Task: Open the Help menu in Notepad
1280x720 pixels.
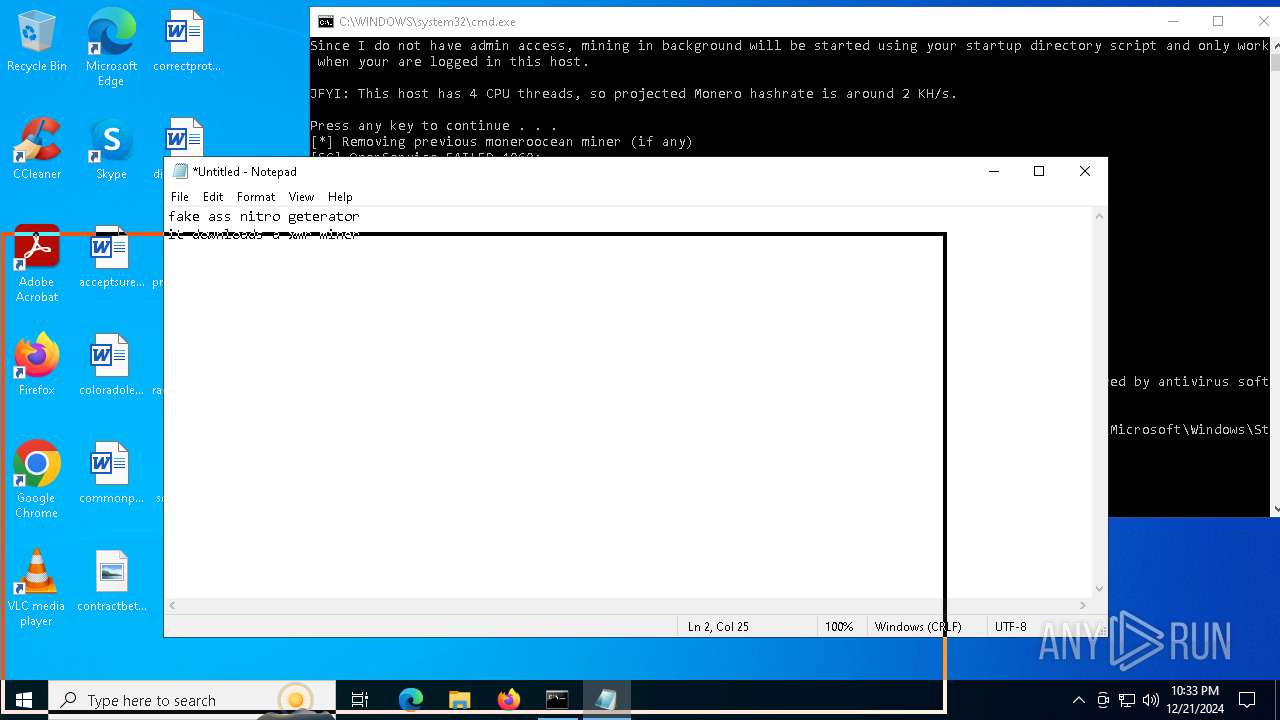Action: [x=340, y=197]
